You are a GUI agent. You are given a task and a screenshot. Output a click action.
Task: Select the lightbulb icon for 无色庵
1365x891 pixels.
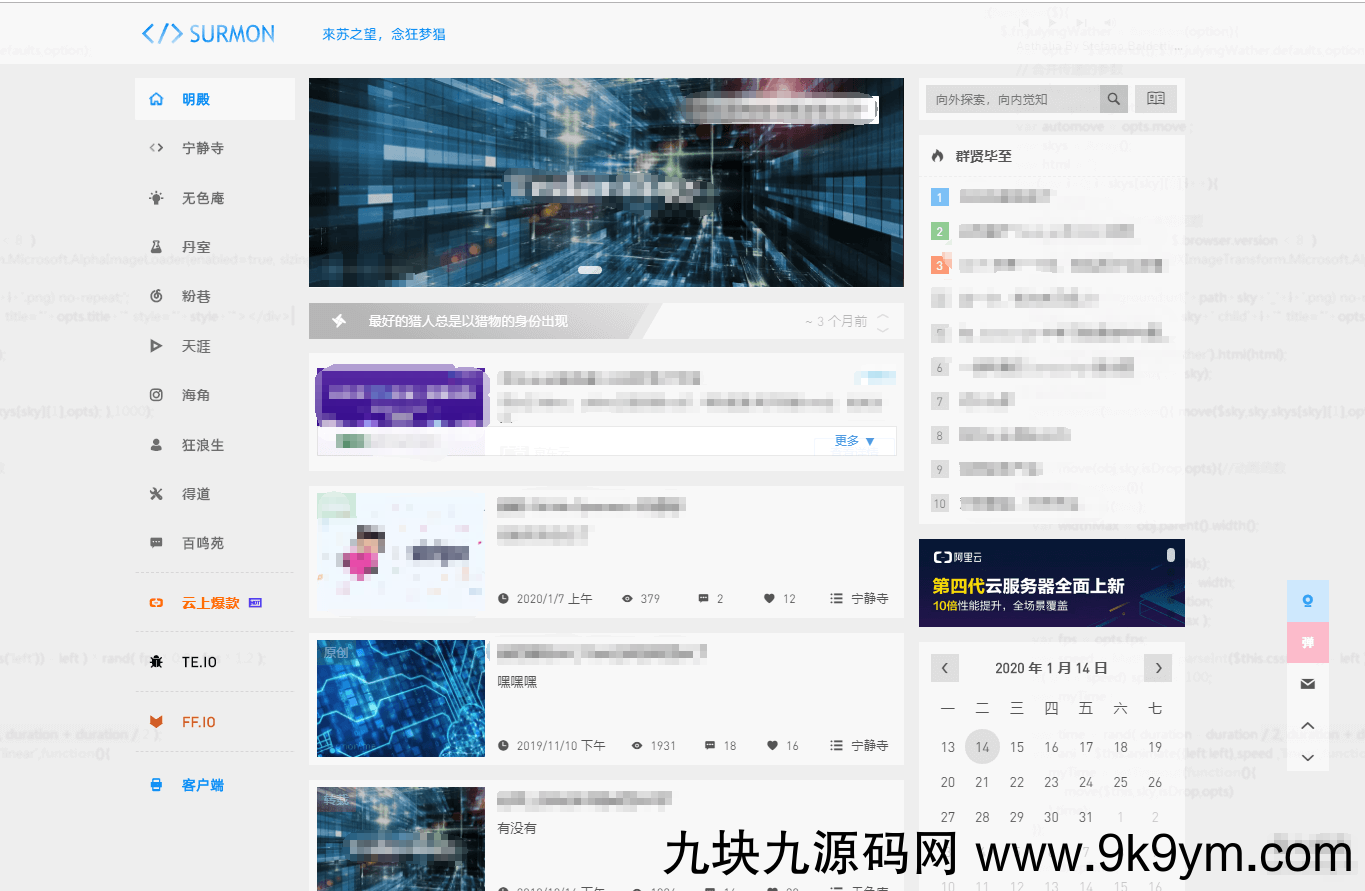(156, 198)
